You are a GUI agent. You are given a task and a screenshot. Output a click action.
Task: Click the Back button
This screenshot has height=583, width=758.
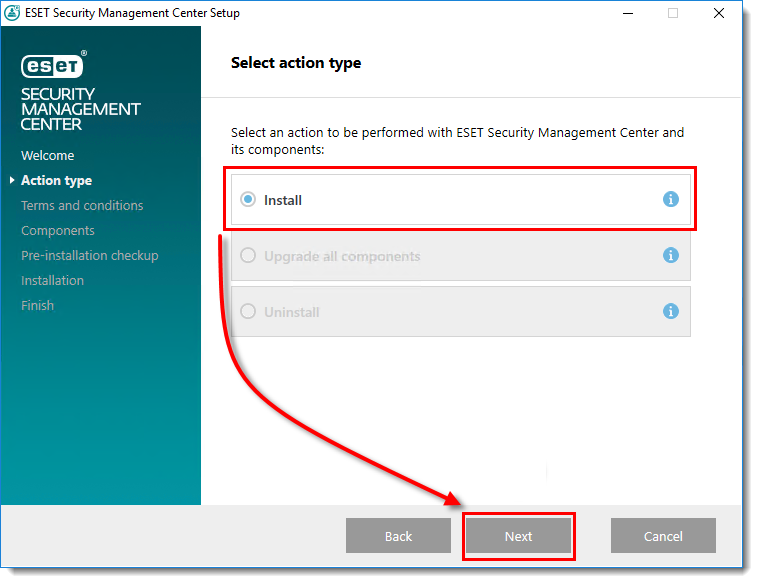point(398,536)
